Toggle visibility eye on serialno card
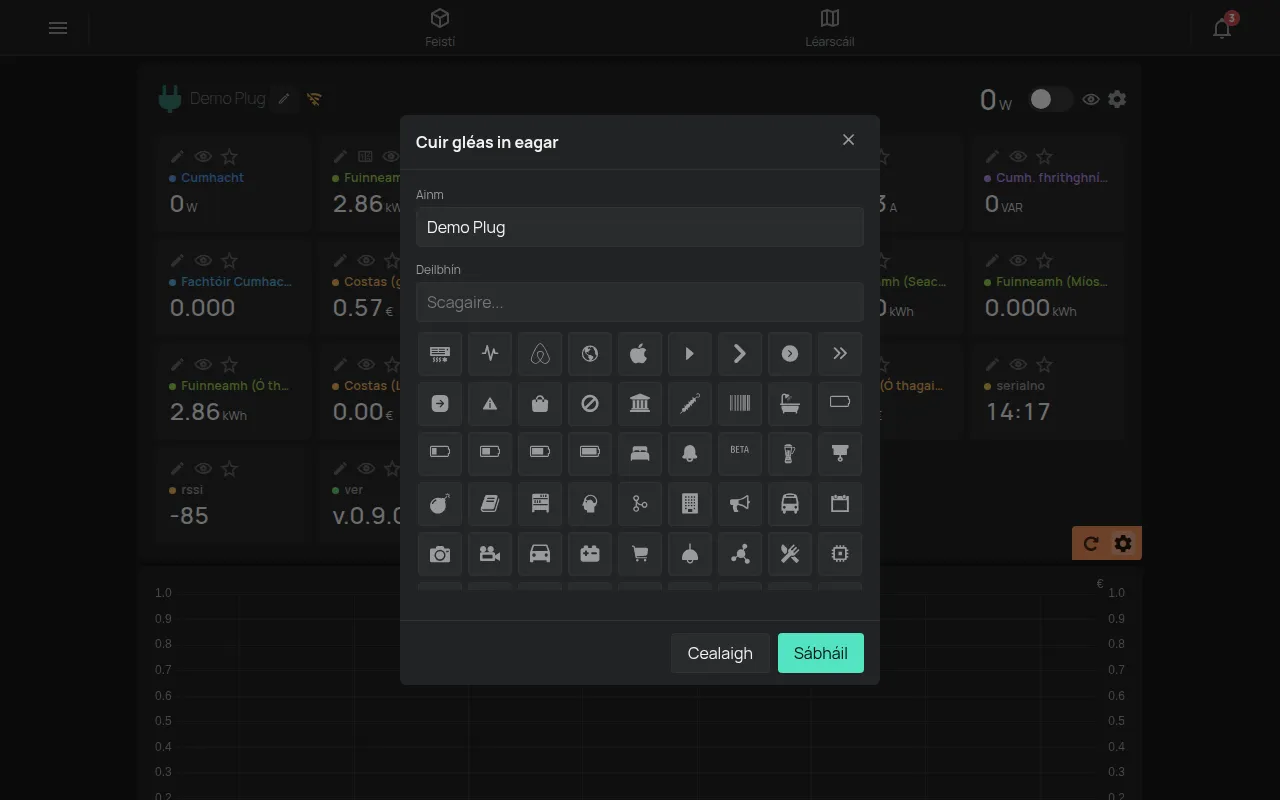Image resolution: width=1280 pixels, height=800 pixels. click(1018, 365)
